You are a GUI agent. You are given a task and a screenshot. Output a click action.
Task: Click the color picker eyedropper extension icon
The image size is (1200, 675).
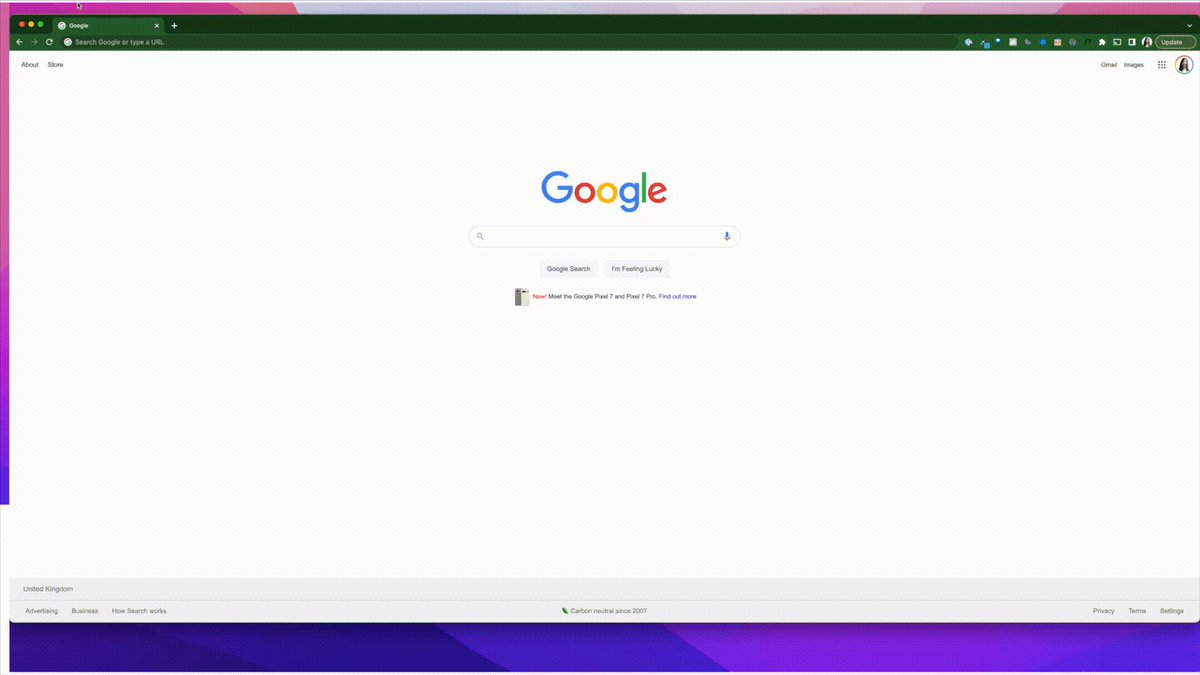click(984, 43)
